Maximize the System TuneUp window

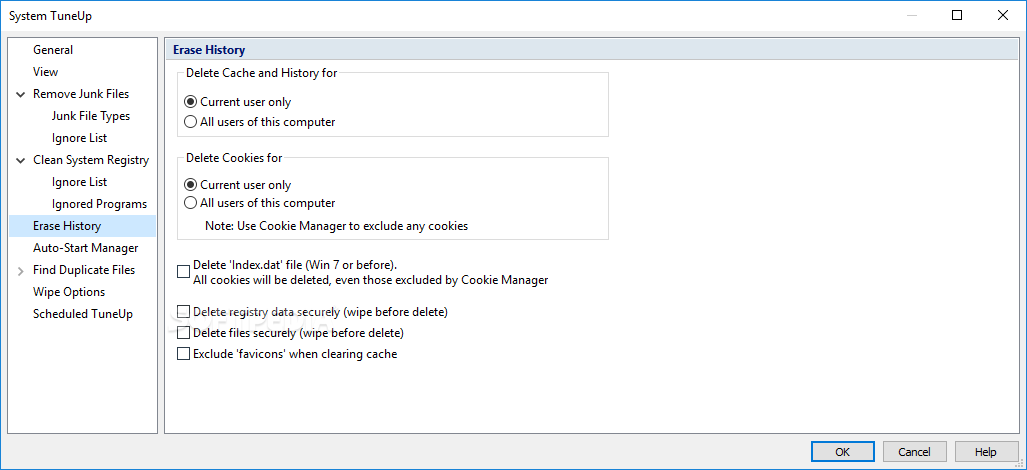(957, 15)
